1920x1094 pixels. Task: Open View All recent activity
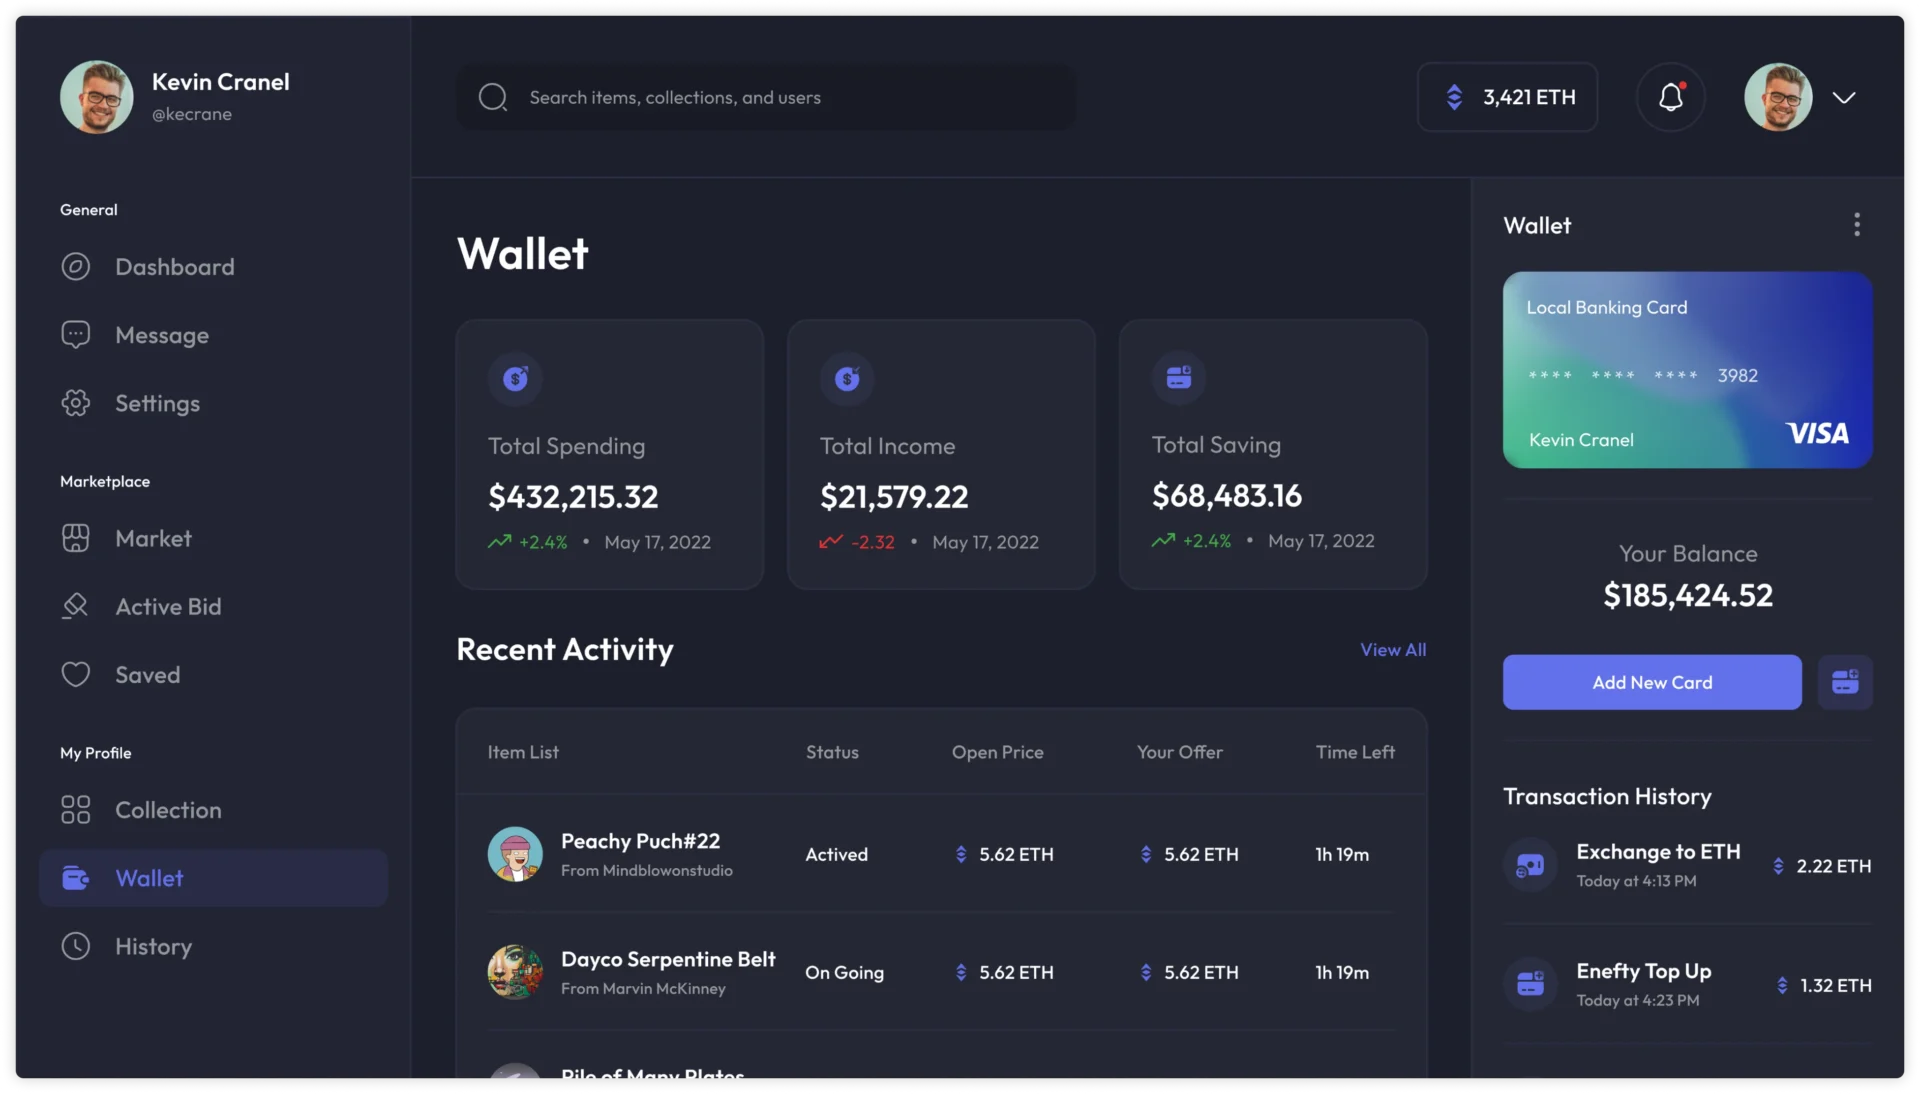1393,649
